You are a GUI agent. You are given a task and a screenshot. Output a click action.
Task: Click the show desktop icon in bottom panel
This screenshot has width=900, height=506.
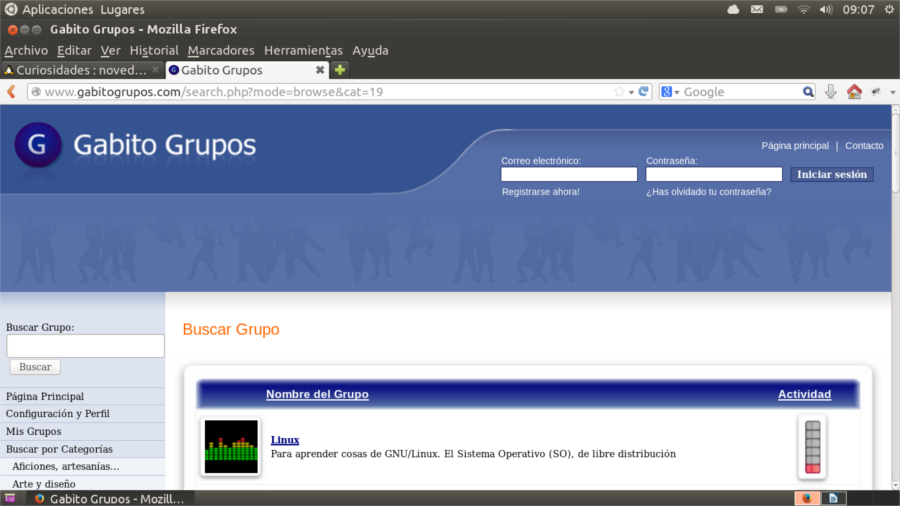tap(10, 499)
